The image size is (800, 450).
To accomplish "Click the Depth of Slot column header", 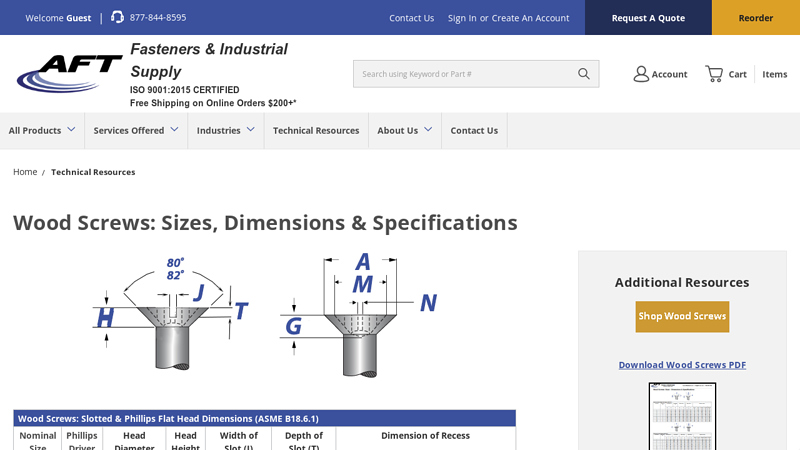I will pos(304,440).
